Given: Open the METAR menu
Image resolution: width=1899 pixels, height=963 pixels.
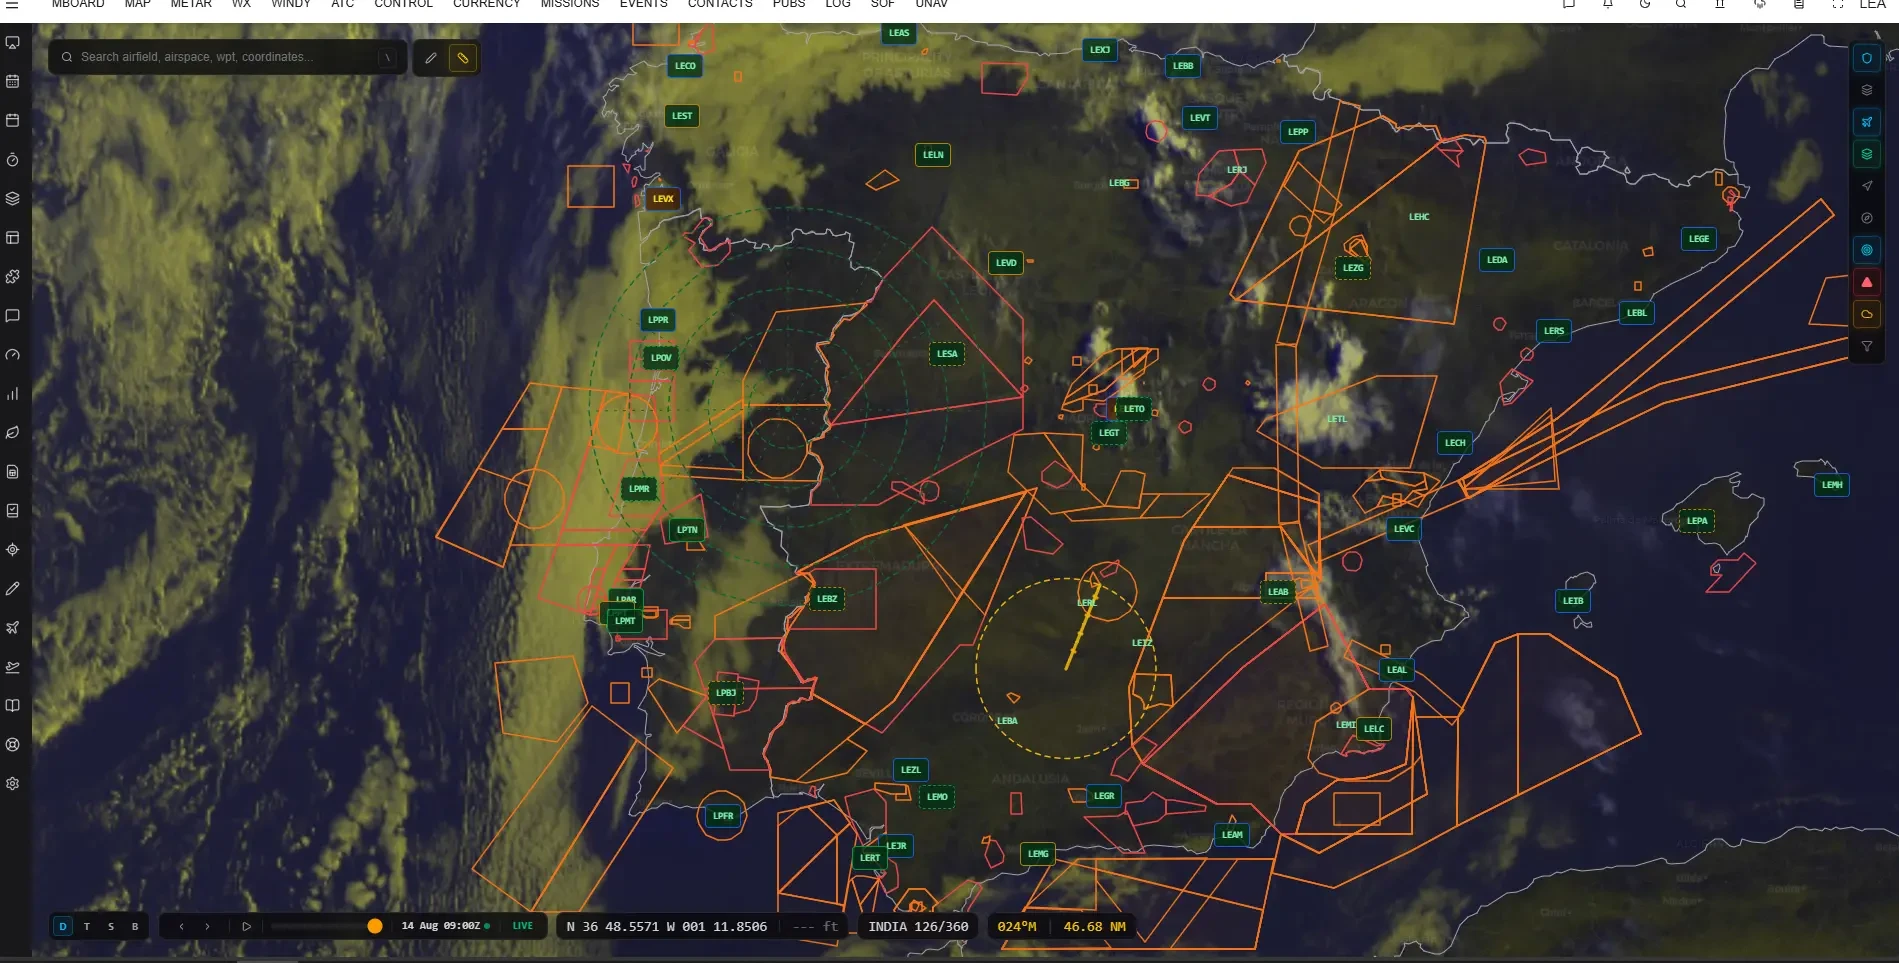Looking at the screenshot, I should tap(191, 4).
